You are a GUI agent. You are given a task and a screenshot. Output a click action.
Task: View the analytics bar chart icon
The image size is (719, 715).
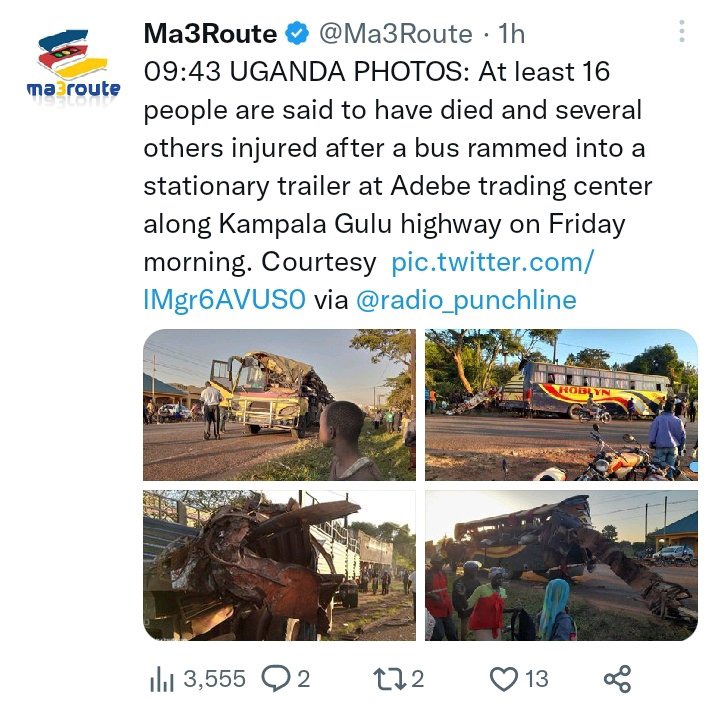point(161,679)
